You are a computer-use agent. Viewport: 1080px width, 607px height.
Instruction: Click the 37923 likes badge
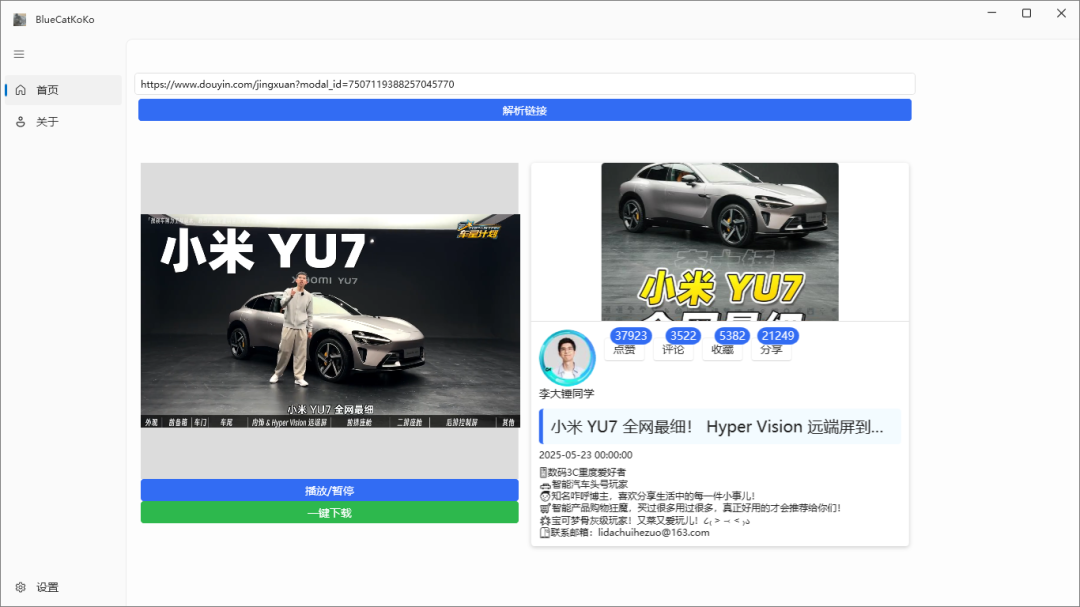pos(631,336)
